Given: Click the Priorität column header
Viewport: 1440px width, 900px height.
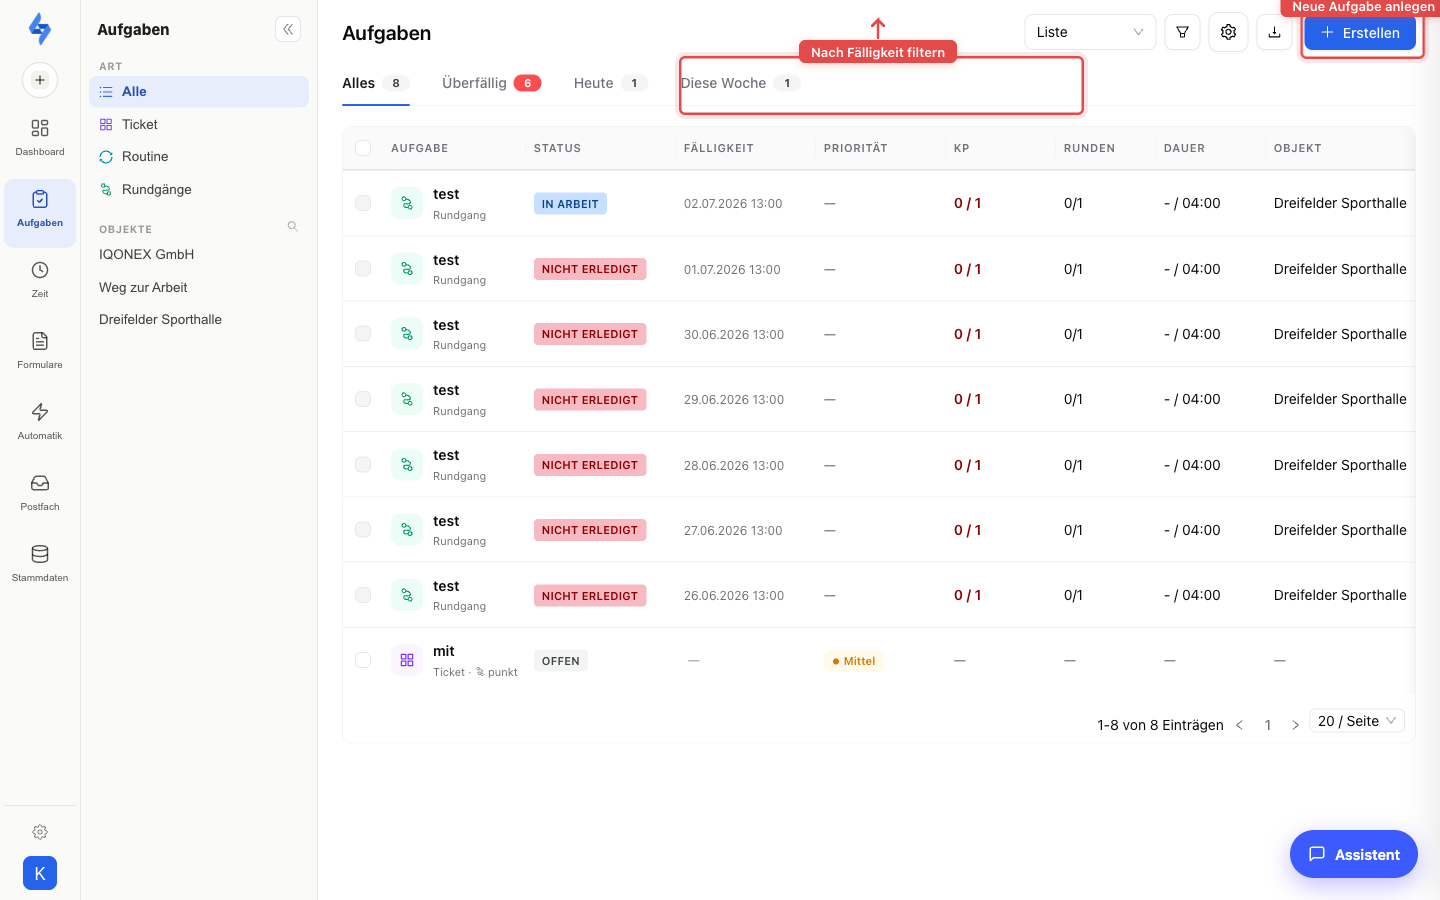Looking at the screenshot, I should 855,148.
